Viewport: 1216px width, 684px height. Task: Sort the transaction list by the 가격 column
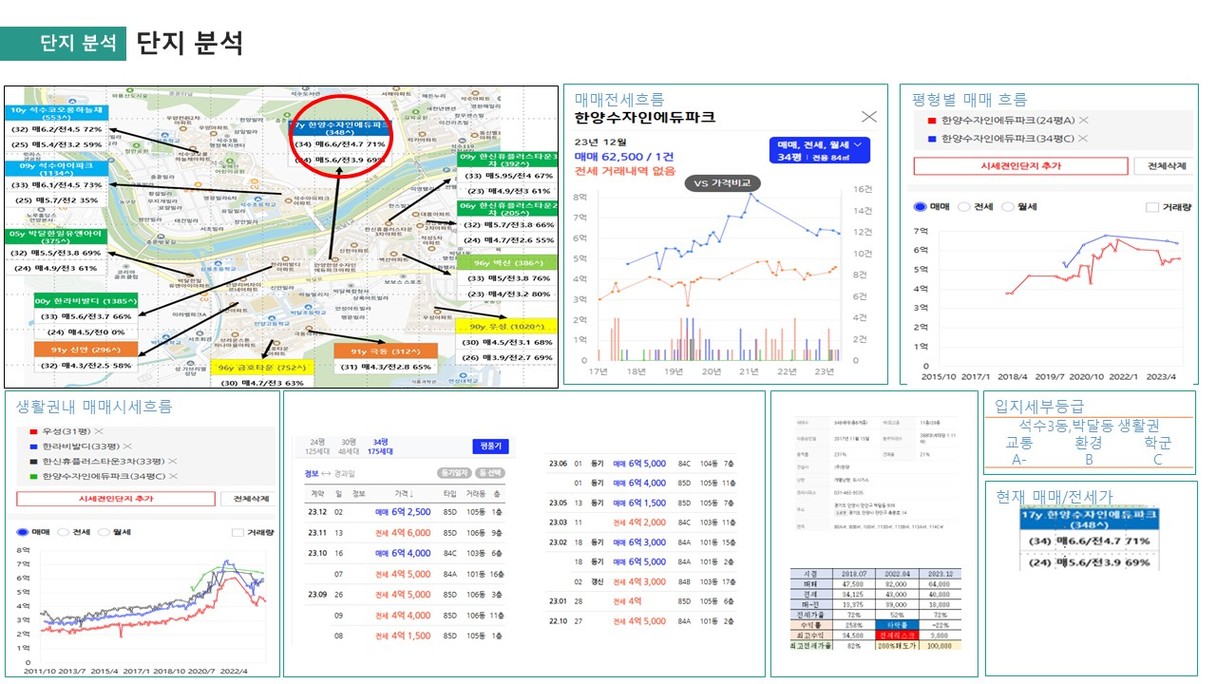(x=402, y=492)
